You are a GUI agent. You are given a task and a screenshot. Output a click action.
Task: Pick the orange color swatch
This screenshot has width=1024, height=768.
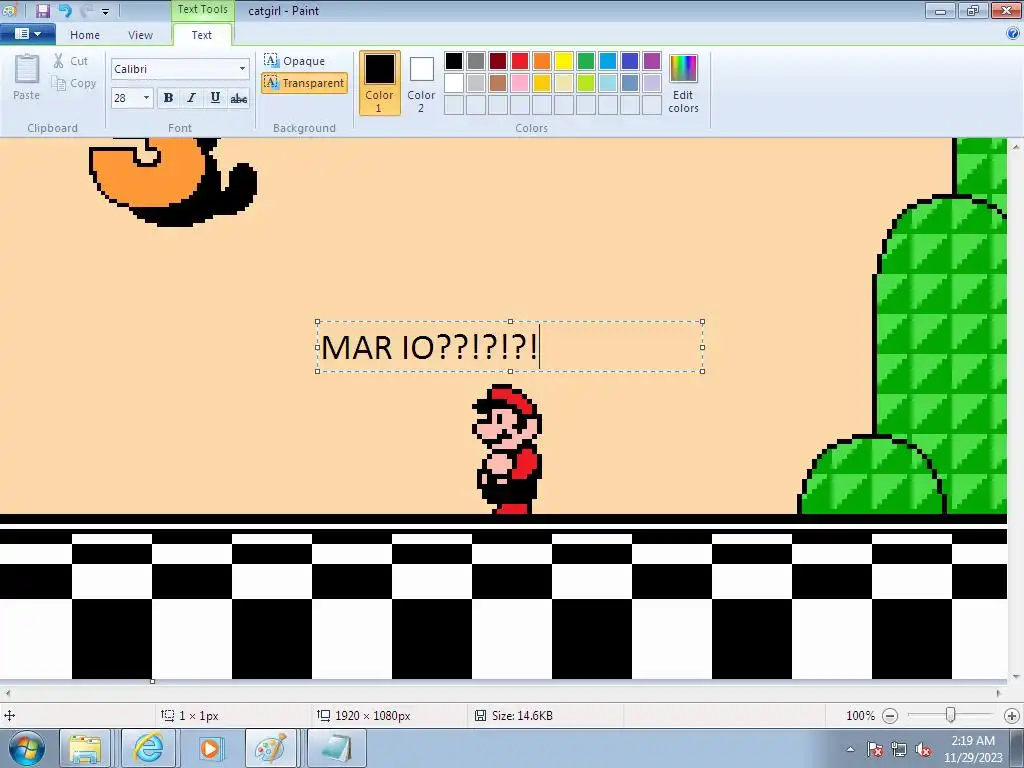point(542,61)
